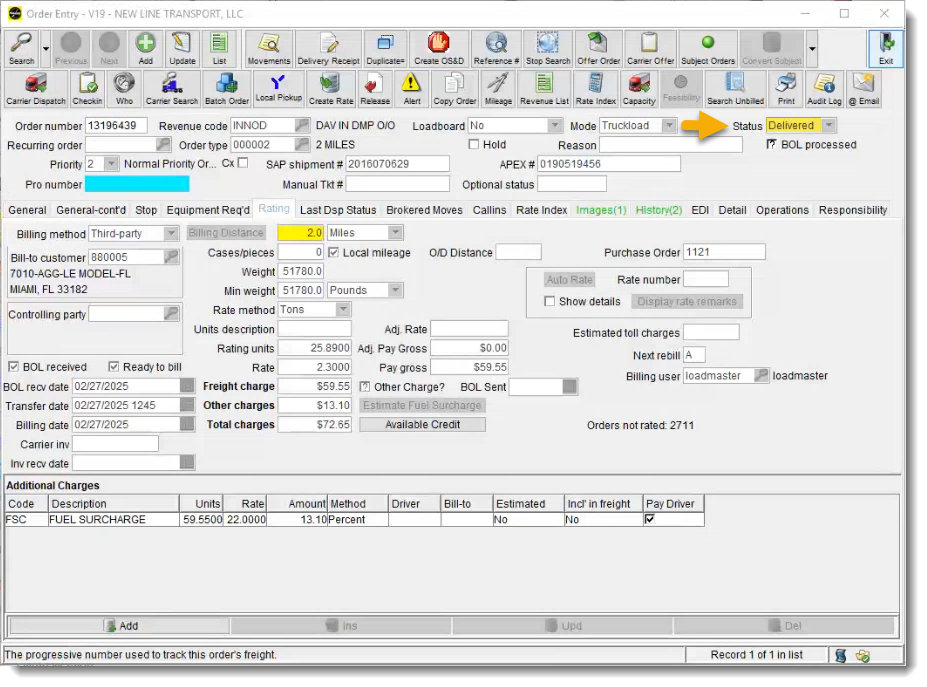The width and height of the screenshot is (927, 687).
Task: Open the Pounds weight unit dropdown
Action: (x=396, y=290)
